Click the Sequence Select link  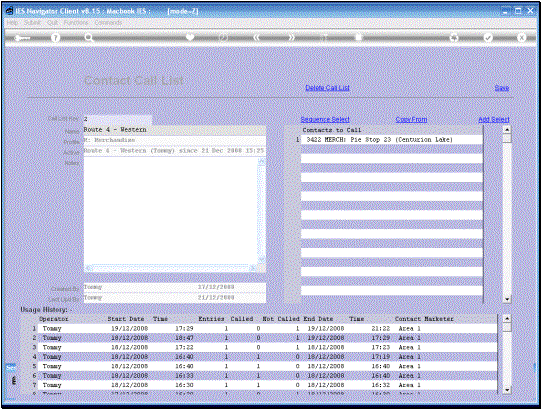point(325,119)
